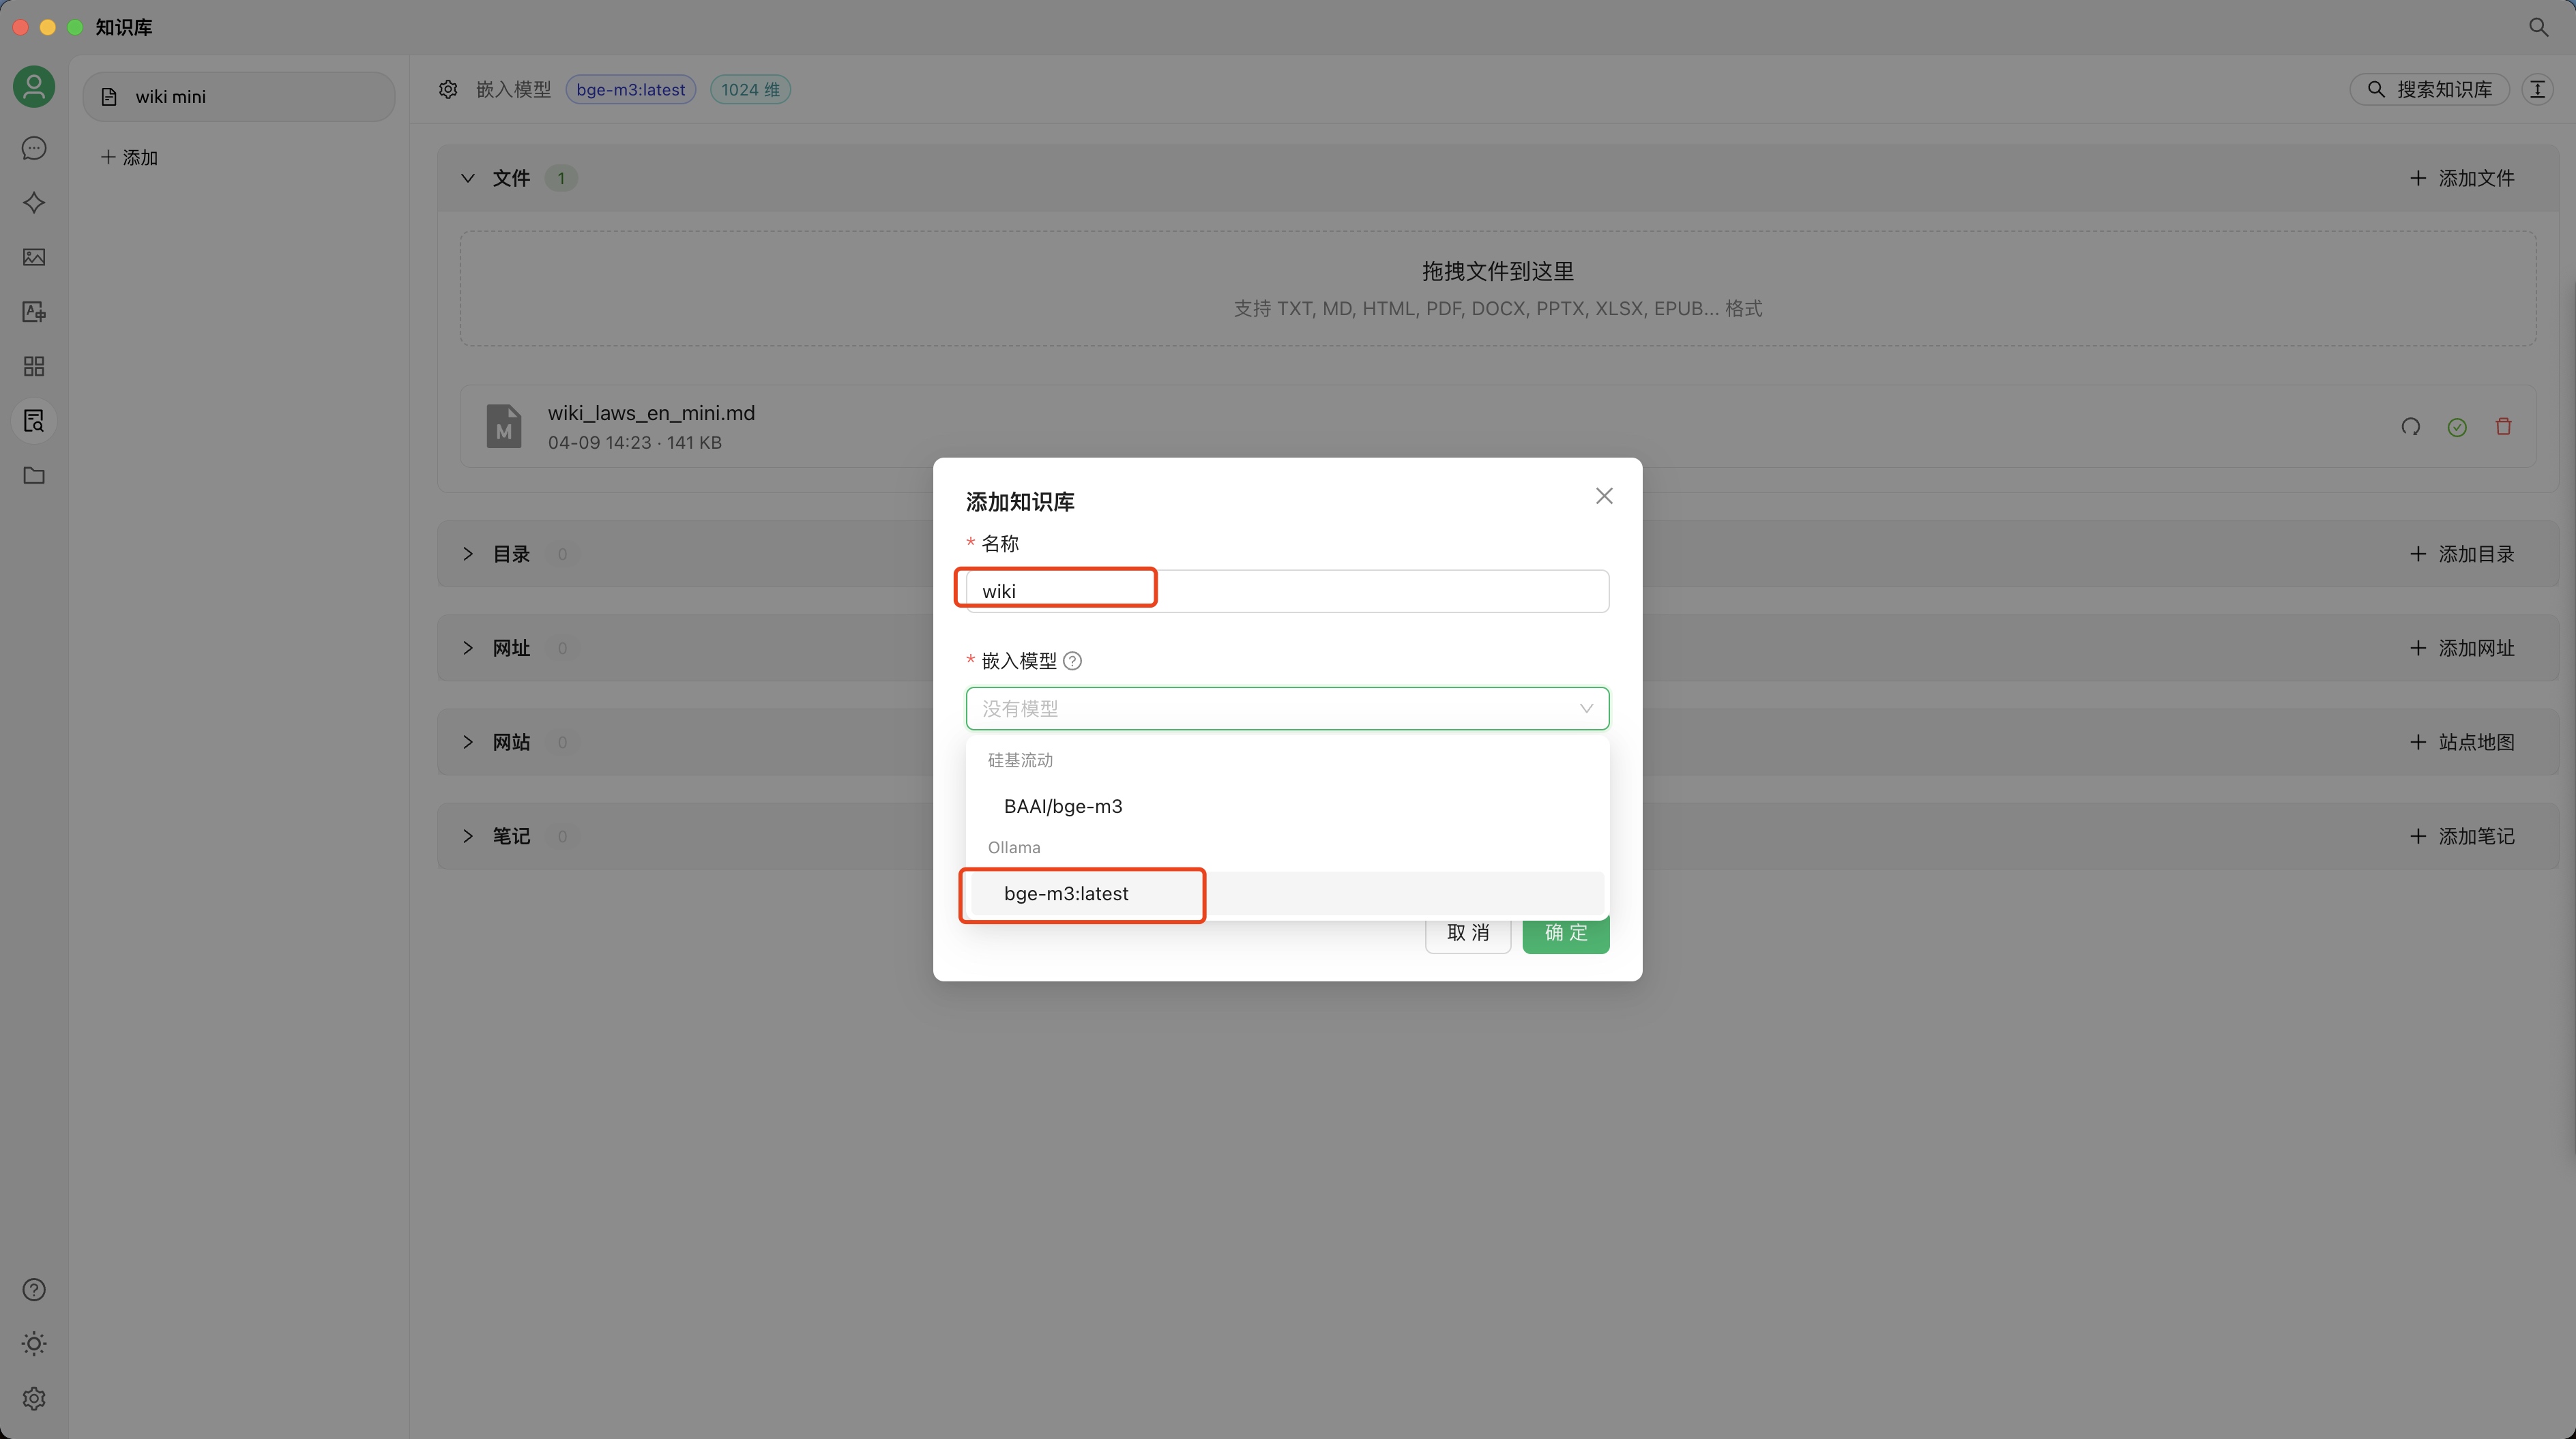The height and width of the screenshot is (1439, 2576).
Task: Focus the 名称 input containing wiki
Action: (x=1287, y=591)
